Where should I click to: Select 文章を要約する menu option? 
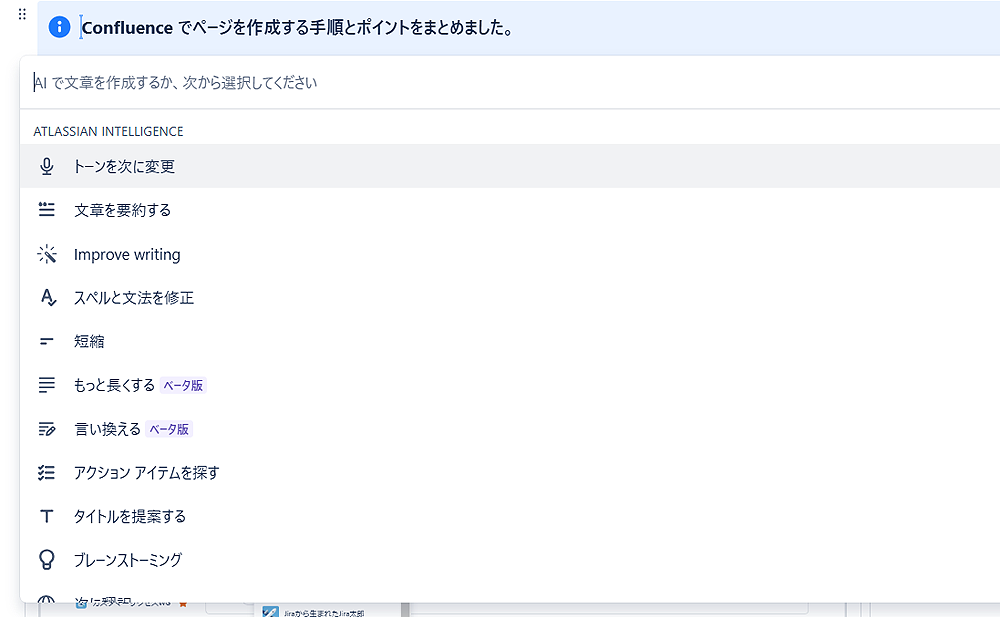coord(510,209)
